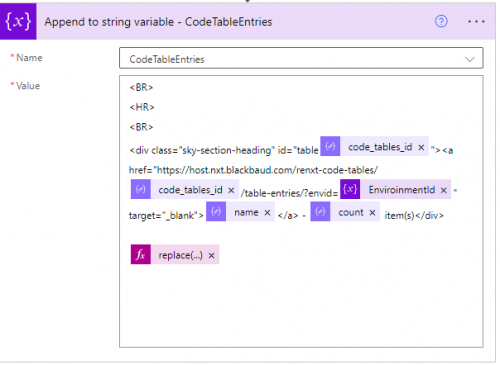This screenshot has width=500, height=365.
Task: Click the count token's icon
Action: click(x=320, y=211)
